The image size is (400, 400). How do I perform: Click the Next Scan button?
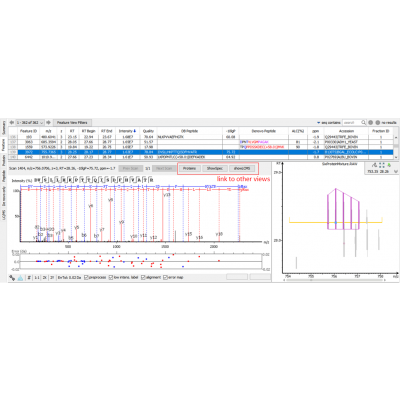(164, 168)
